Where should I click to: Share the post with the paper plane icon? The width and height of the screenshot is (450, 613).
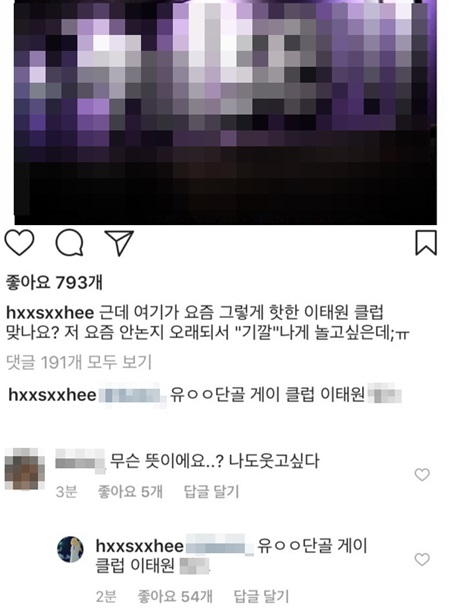click(x=119, y=243)
